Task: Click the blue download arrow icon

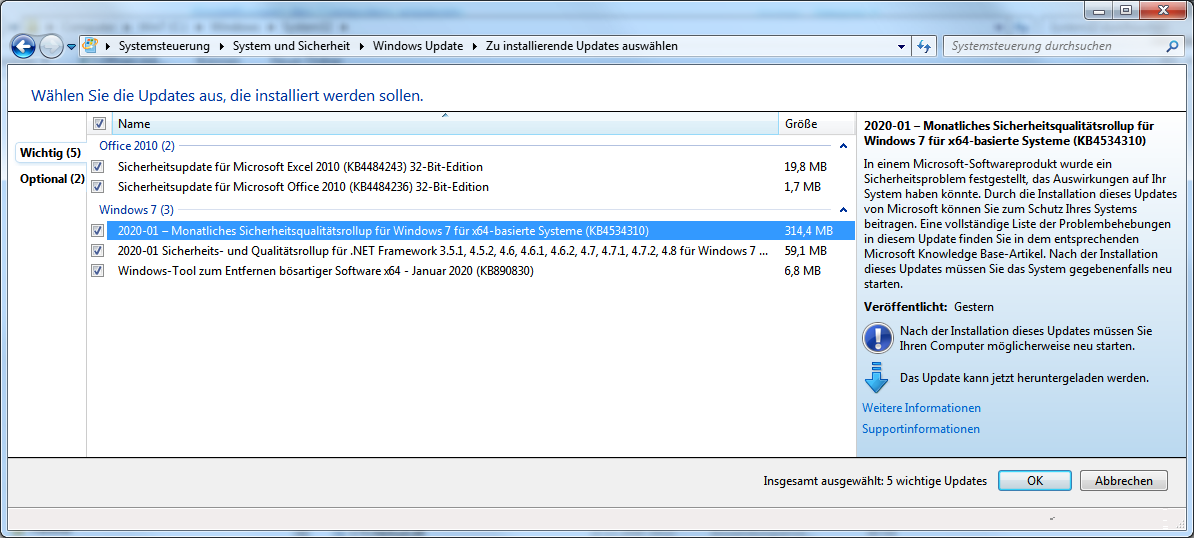Action: [877, 377]
